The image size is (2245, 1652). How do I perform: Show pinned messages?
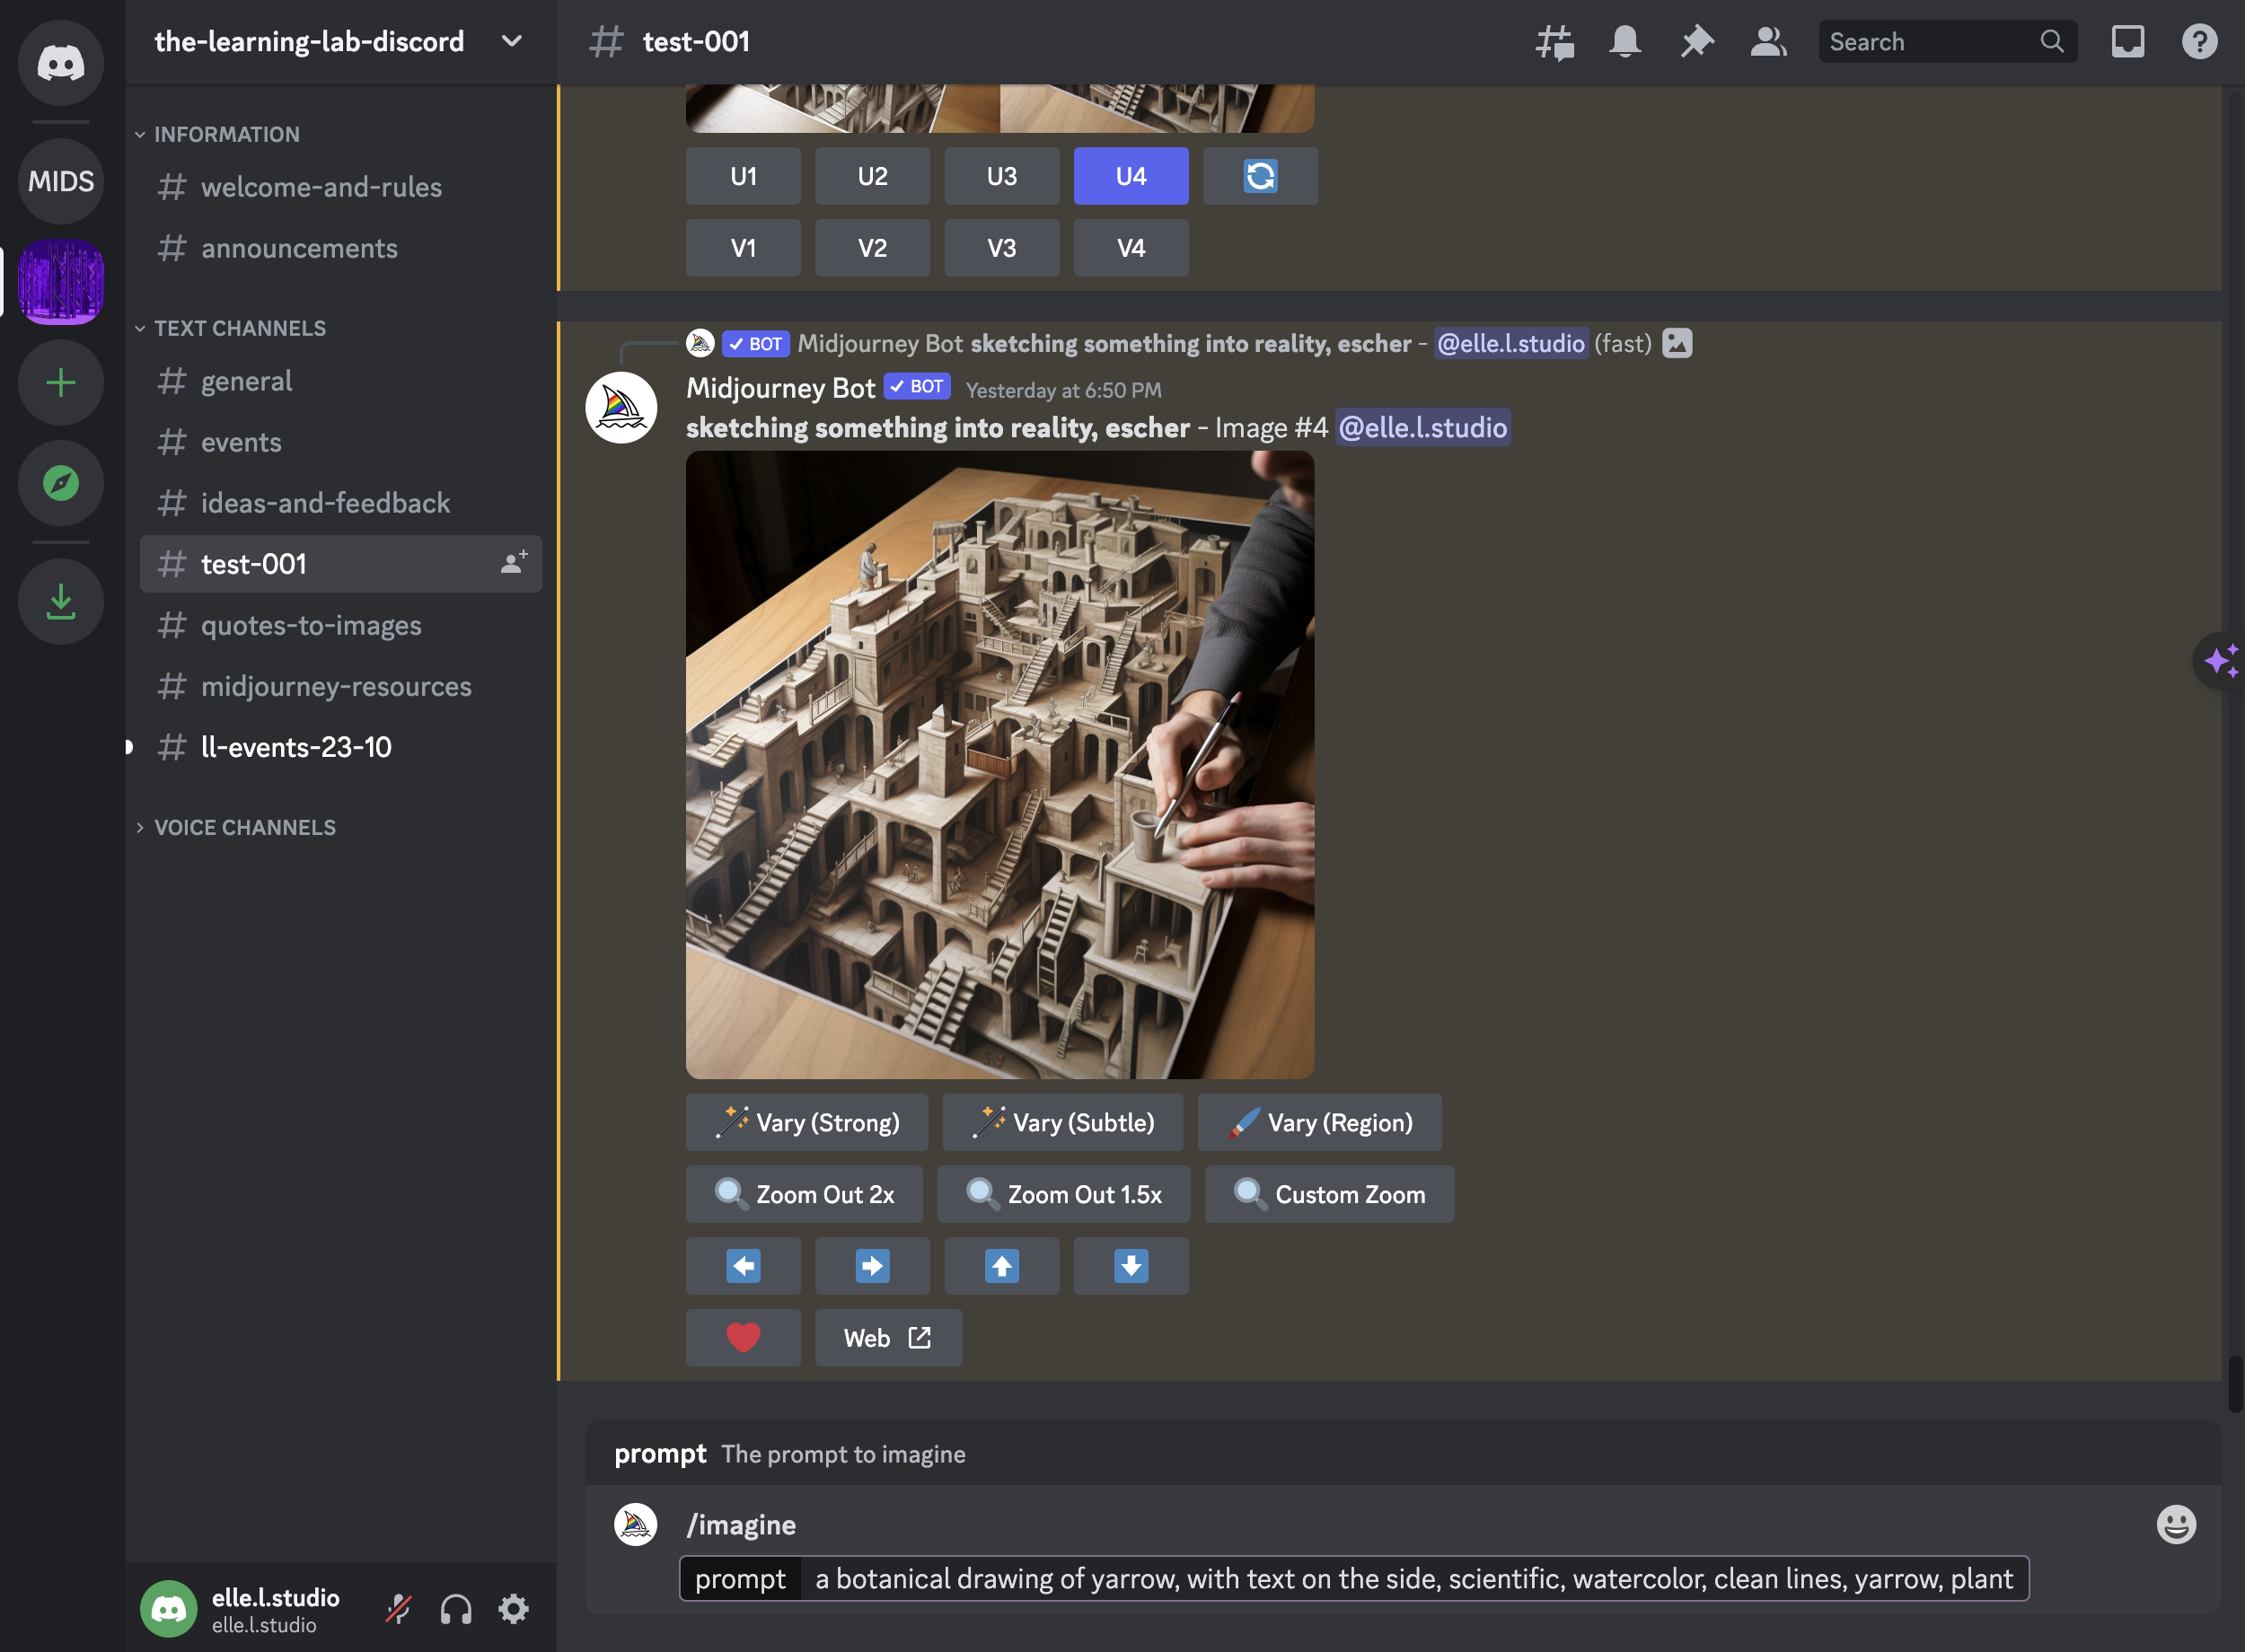1697,42
